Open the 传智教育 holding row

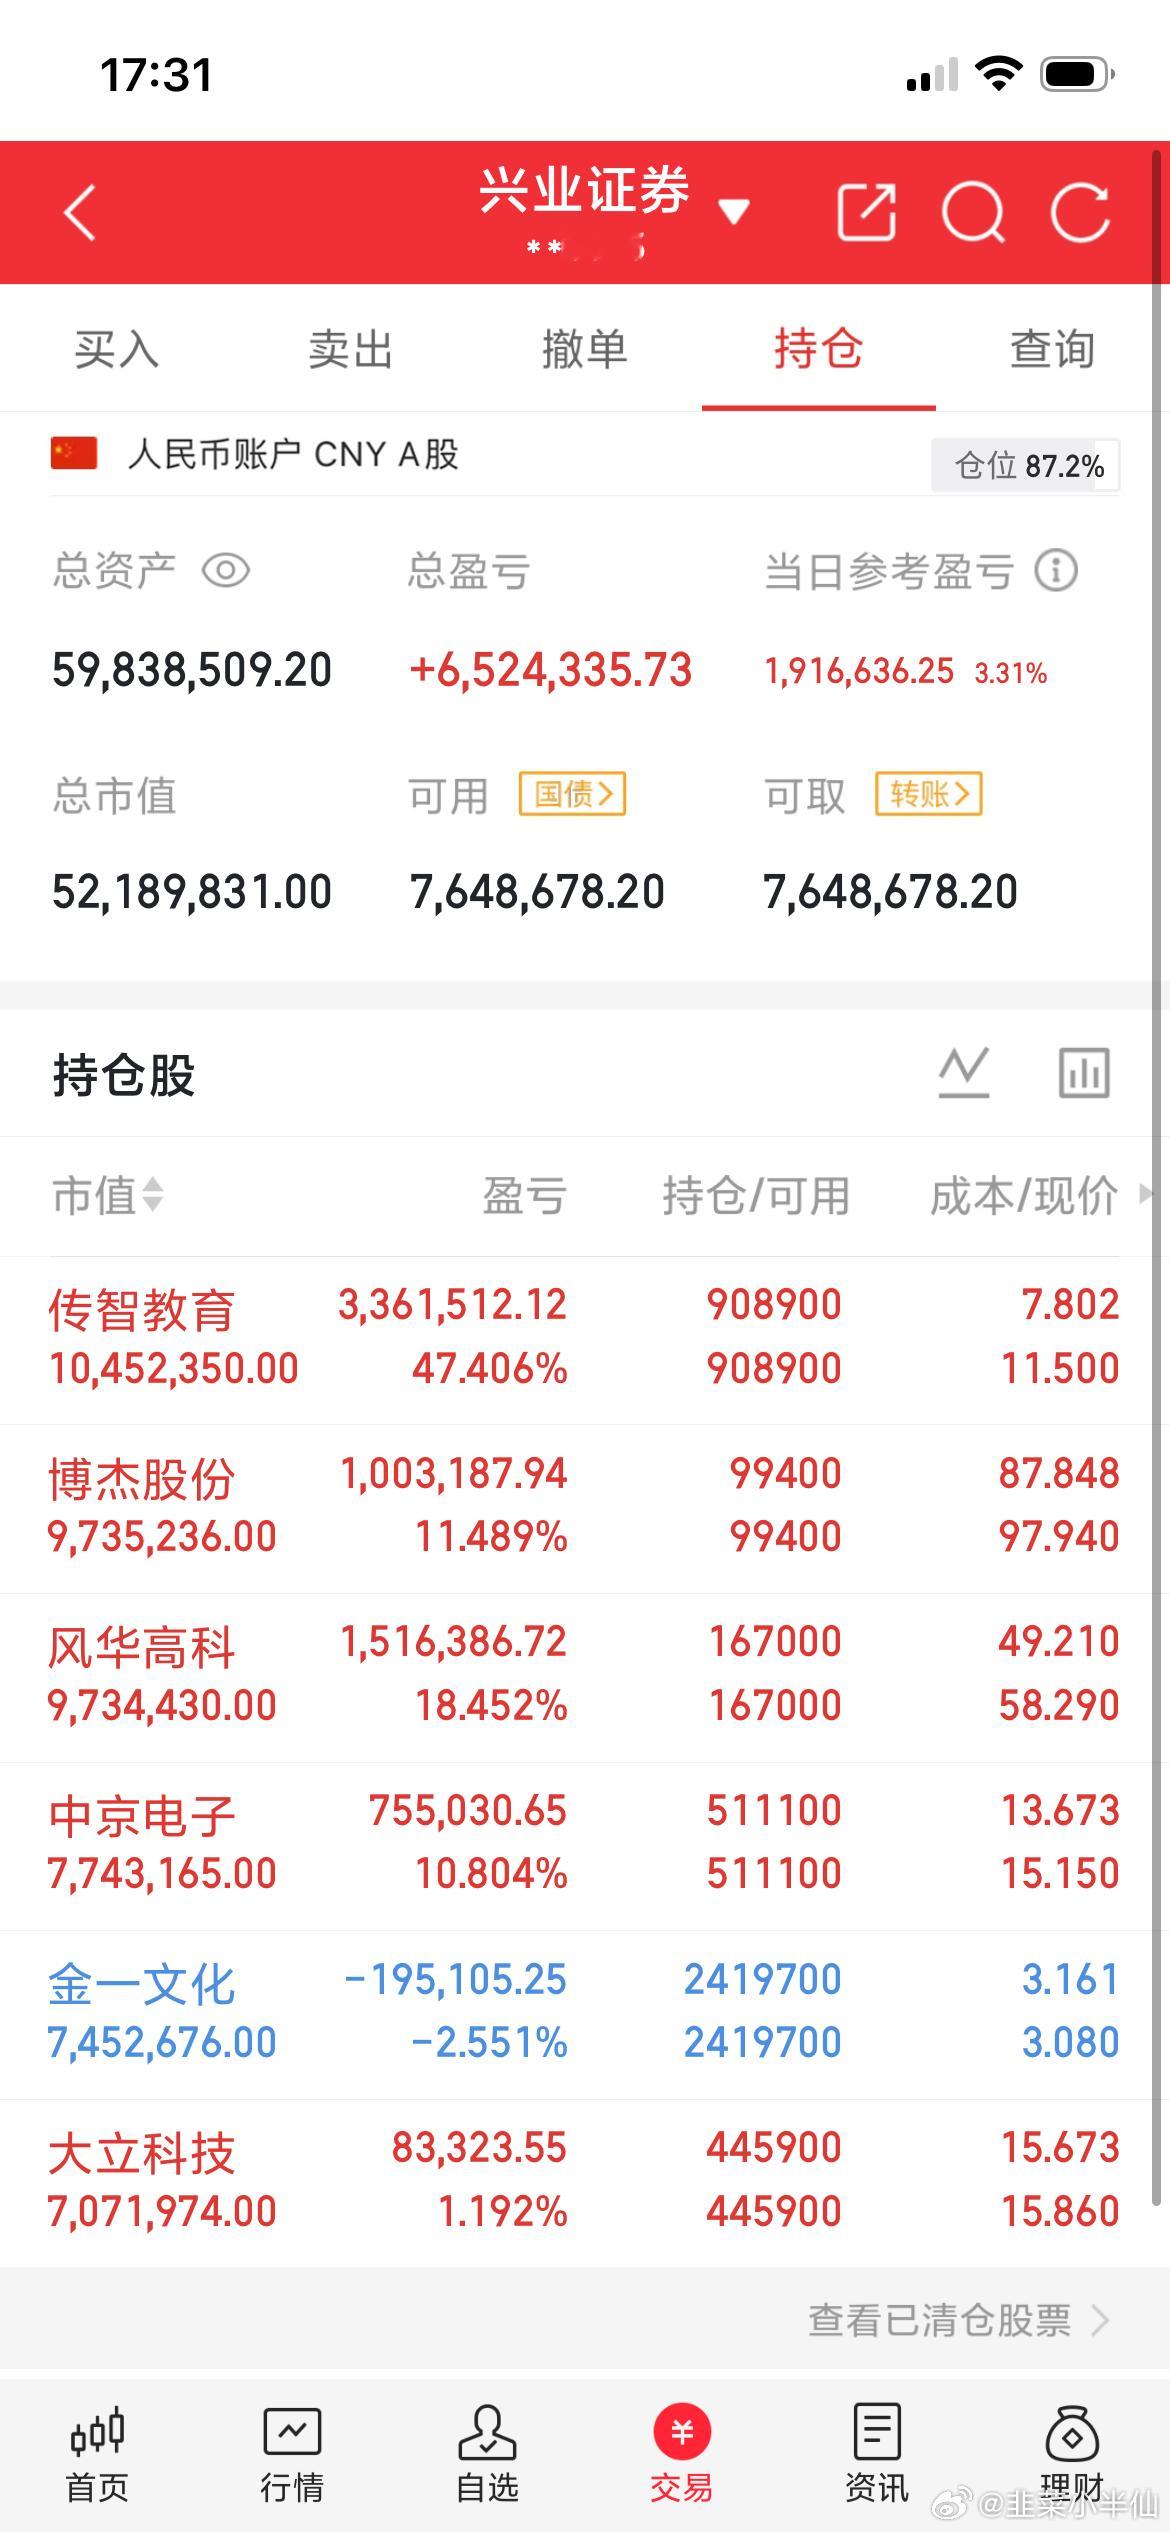pos(585,1340)
